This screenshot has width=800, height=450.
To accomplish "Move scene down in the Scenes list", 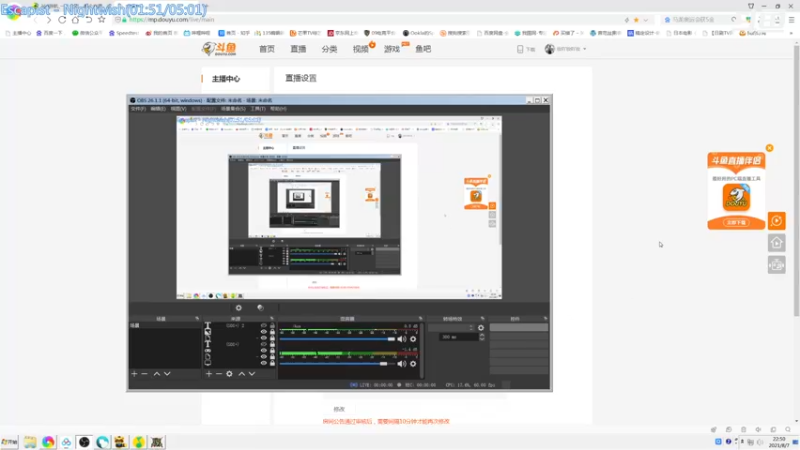I will [167, 374].
